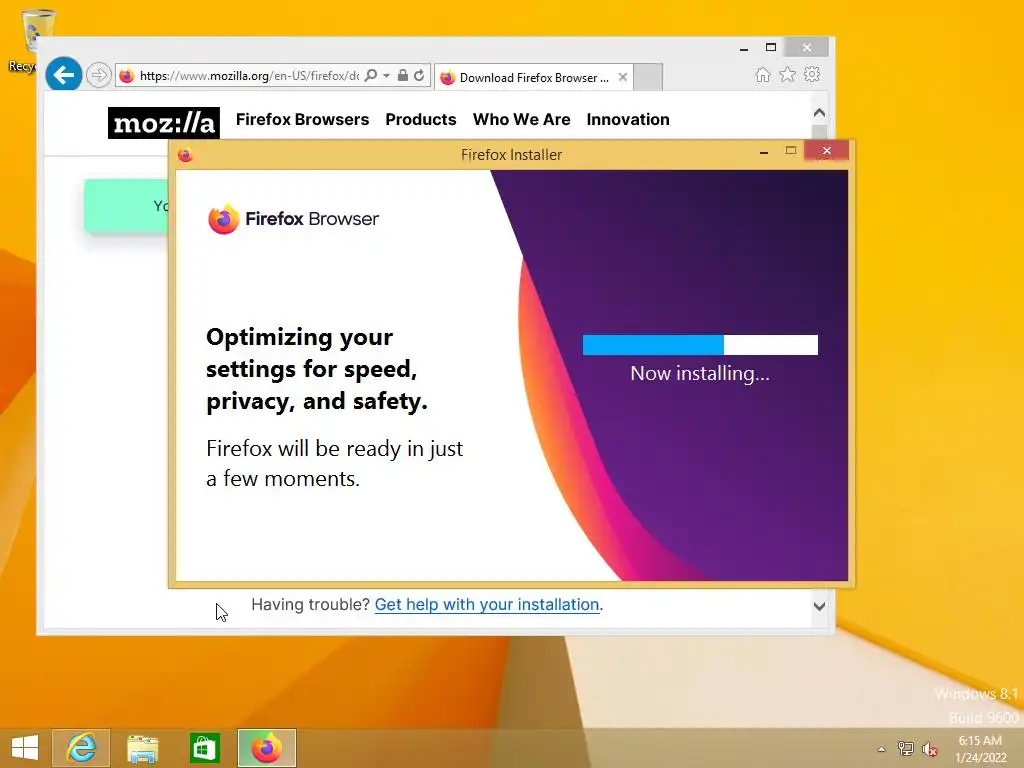1024x768 pixels.
Task: Click the Internet Explorer forward arrow
Action: (99, 75)
